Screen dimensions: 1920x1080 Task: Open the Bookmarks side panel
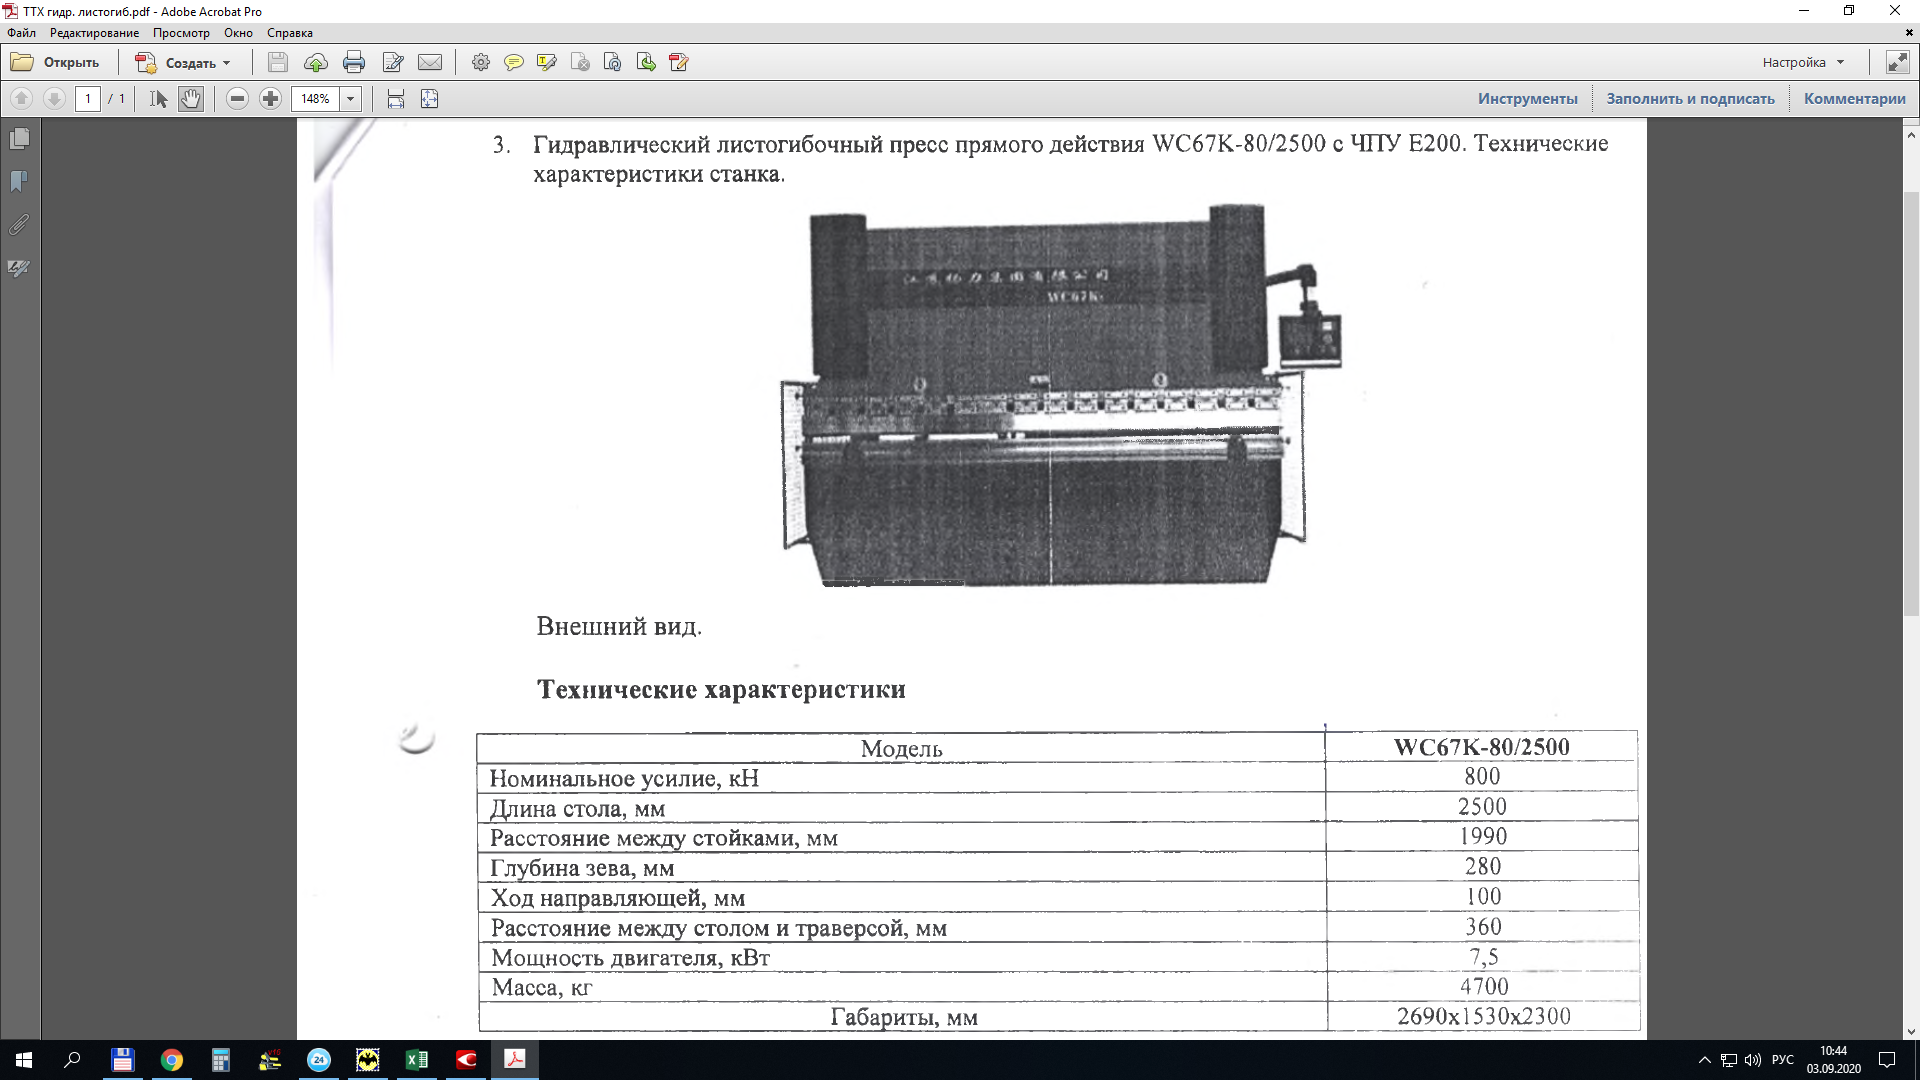pos(19,181)
